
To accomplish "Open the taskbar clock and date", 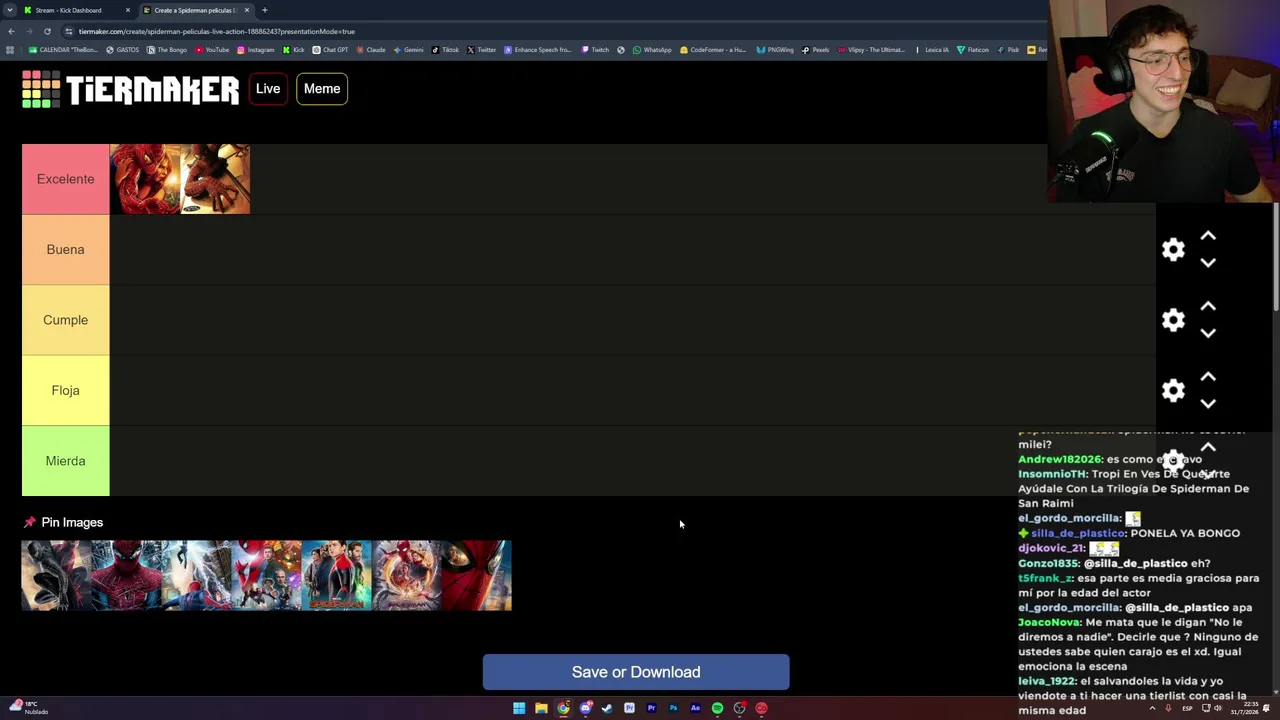I will point(1244,708).
